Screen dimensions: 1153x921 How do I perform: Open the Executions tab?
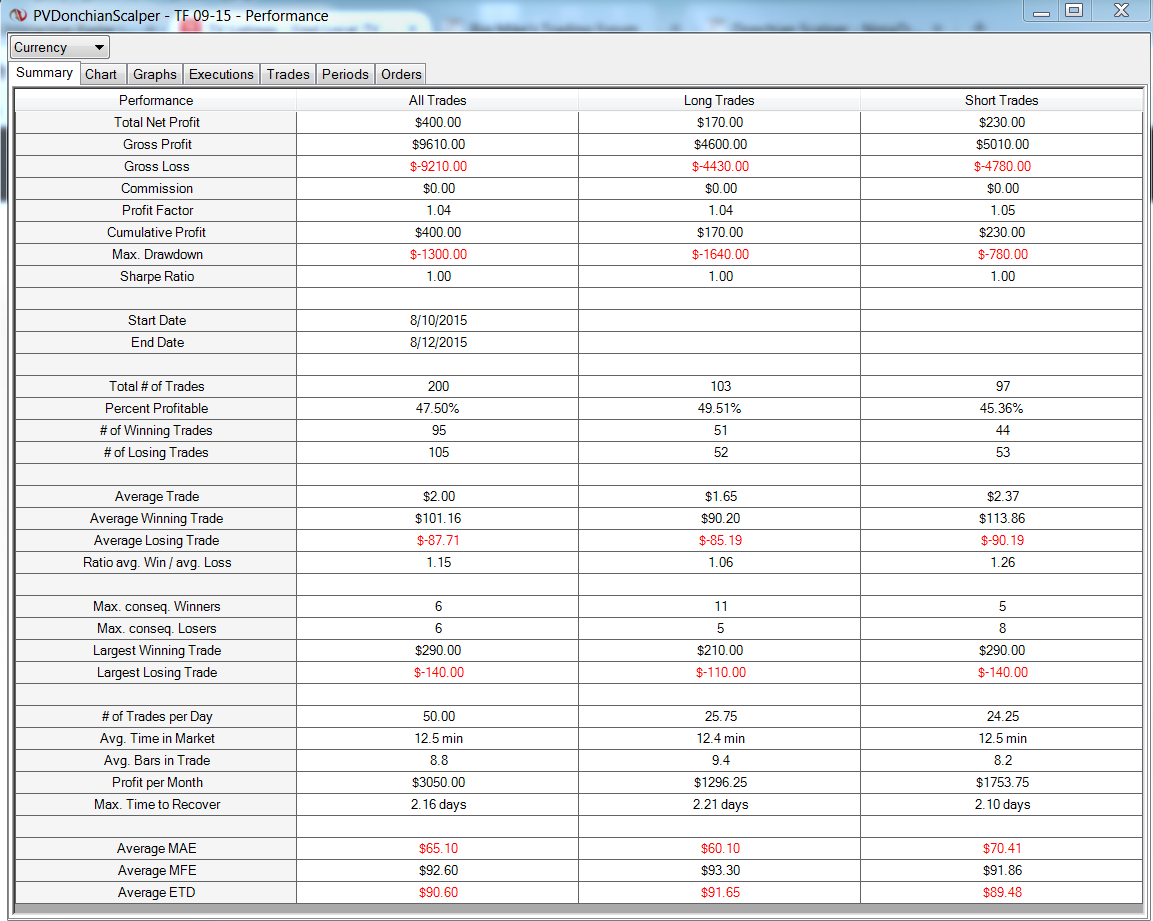(x=221, y=74)
